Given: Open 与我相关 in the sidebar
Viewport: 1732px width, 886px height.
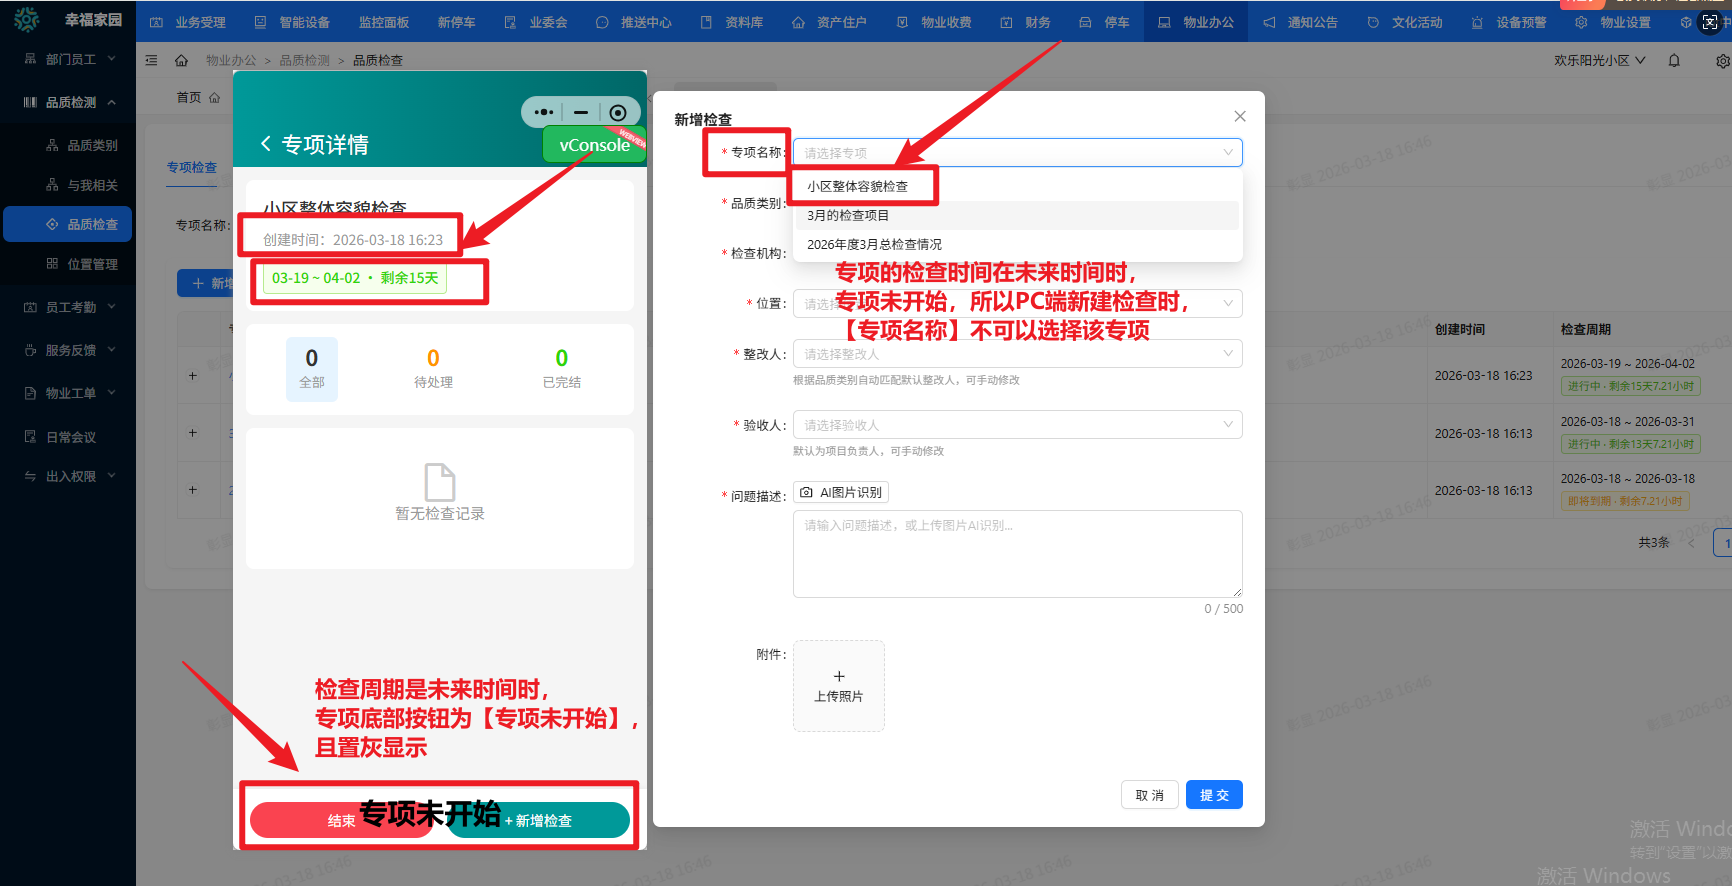Looking at the screenshot, I should (x=68, y=185).
